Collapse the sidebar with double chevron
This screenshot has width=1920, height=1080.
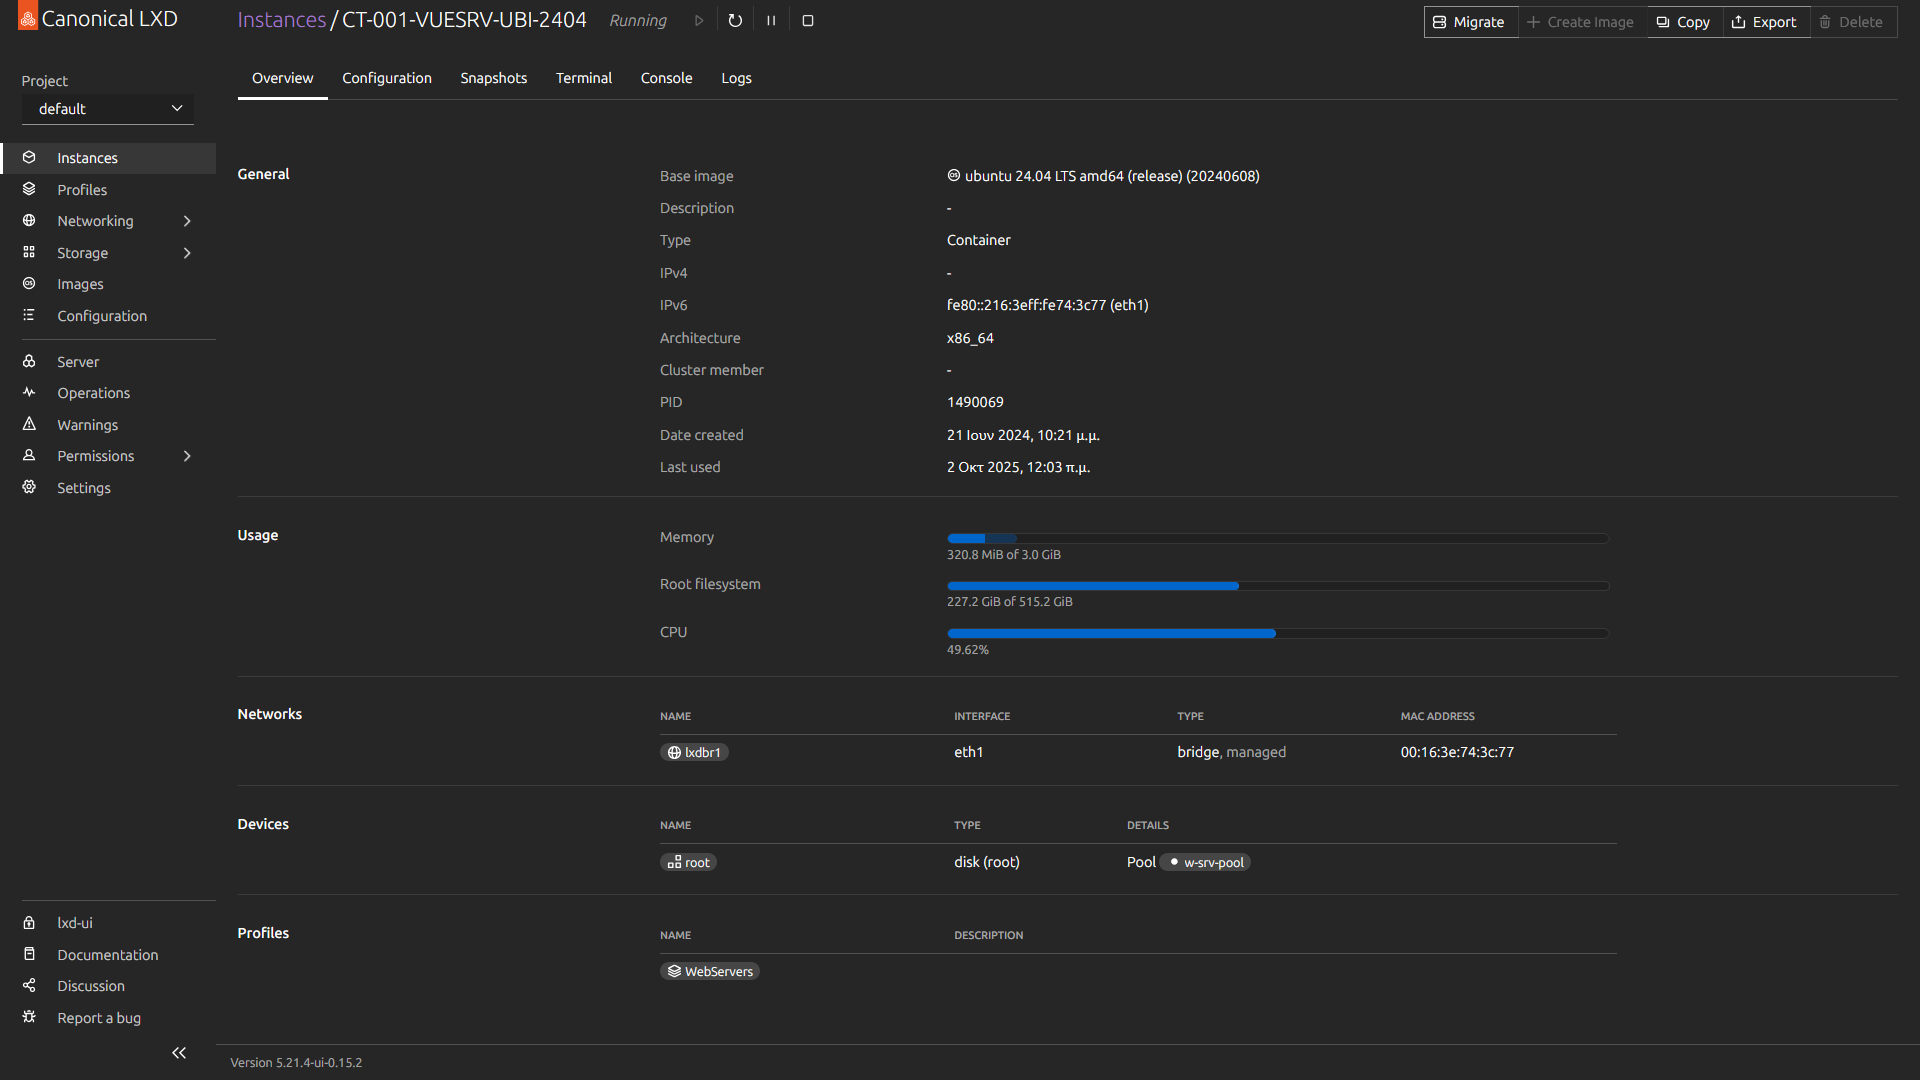pyautogui.click(x=179, y=1053)
